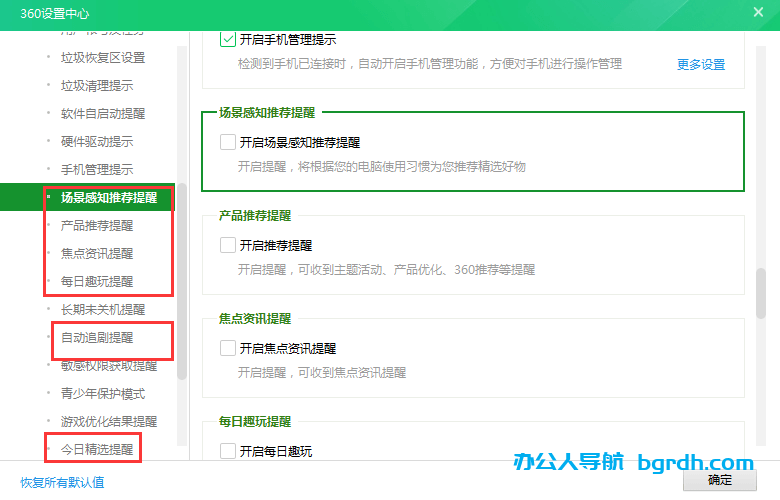
Task: Open 自动追剧提醒 sidebar entry
Action: coord(97,337)
